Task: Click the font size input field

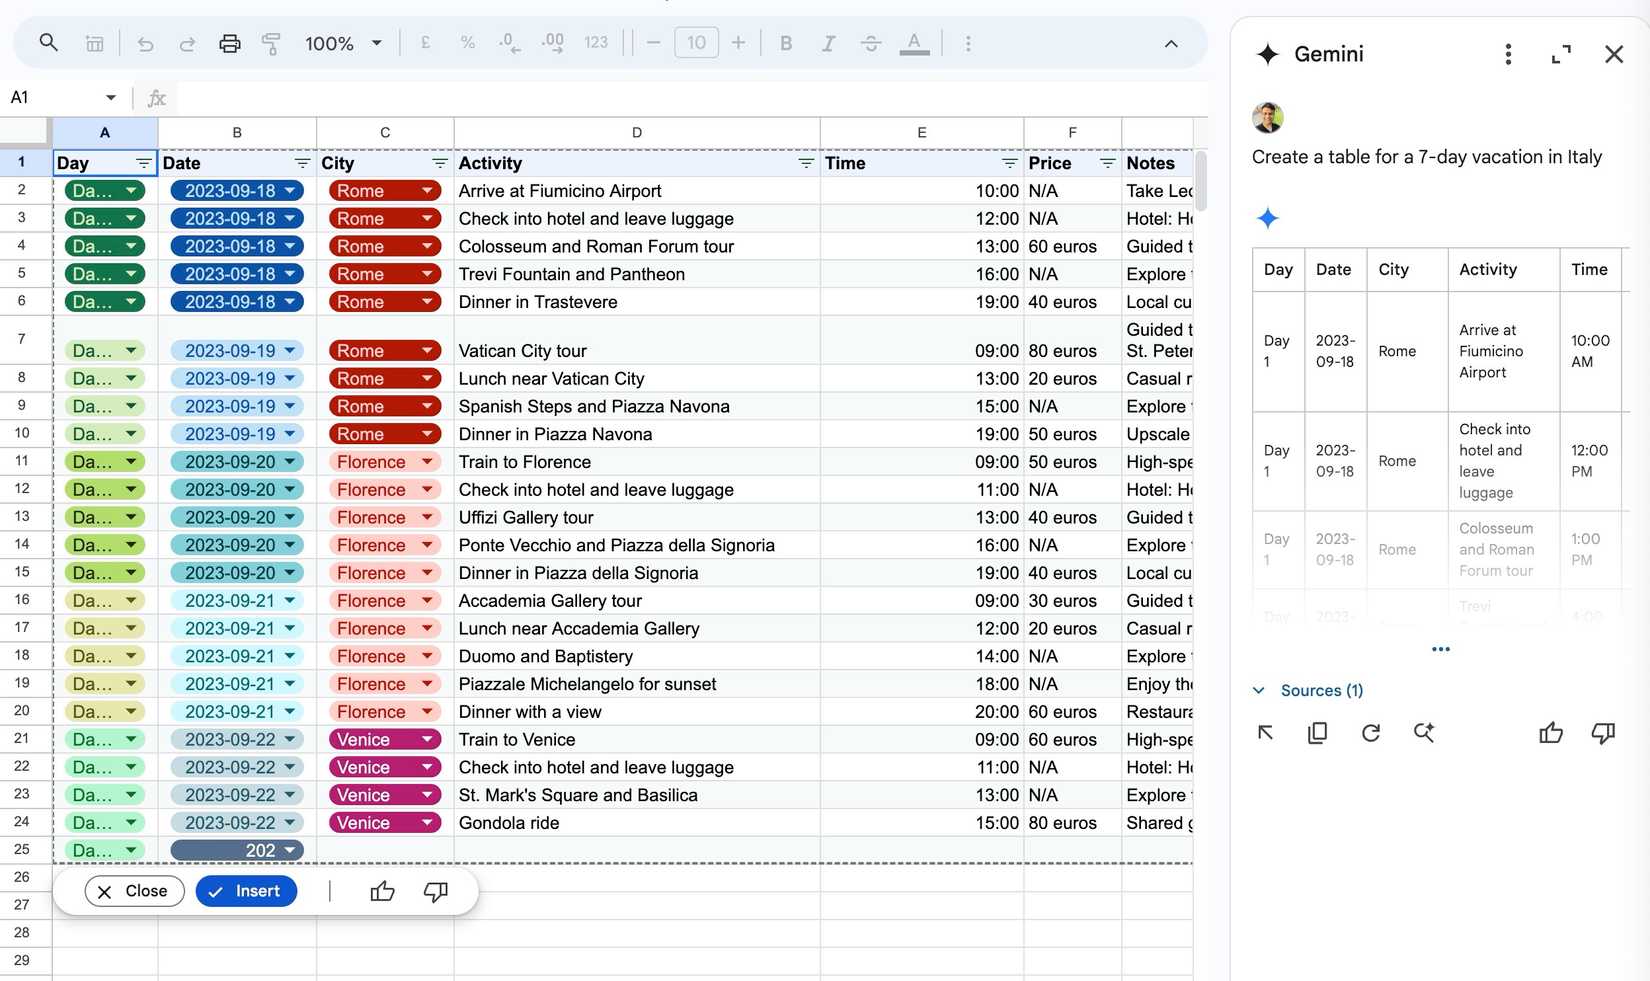Action: click(x=696, y=43)
